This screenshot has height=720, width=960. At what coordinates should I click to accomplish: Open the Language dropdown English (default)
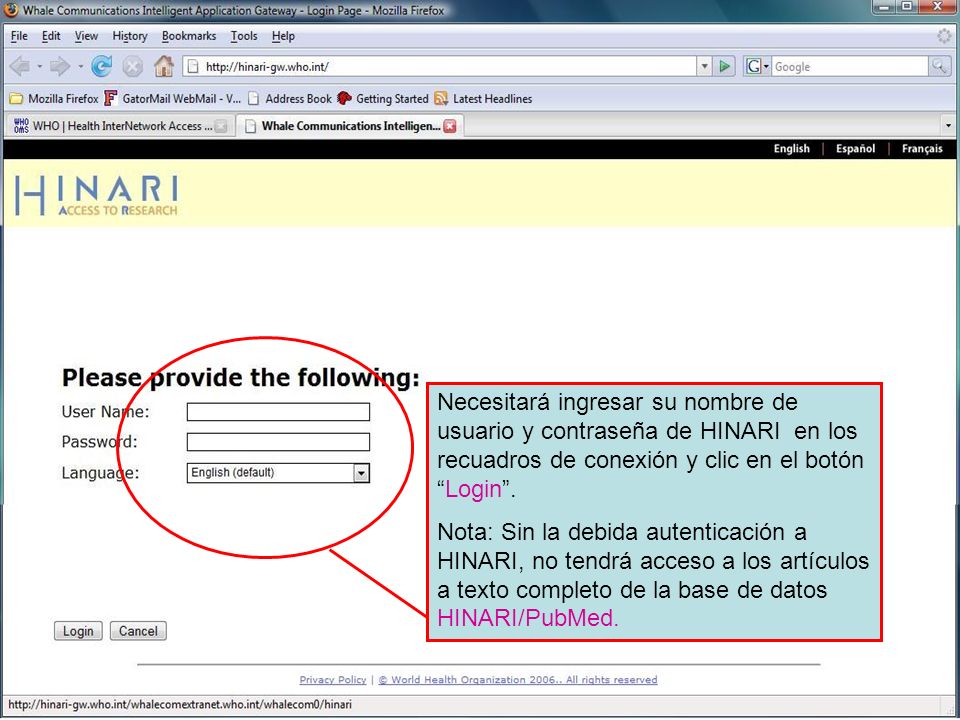(x=278, y=473)
